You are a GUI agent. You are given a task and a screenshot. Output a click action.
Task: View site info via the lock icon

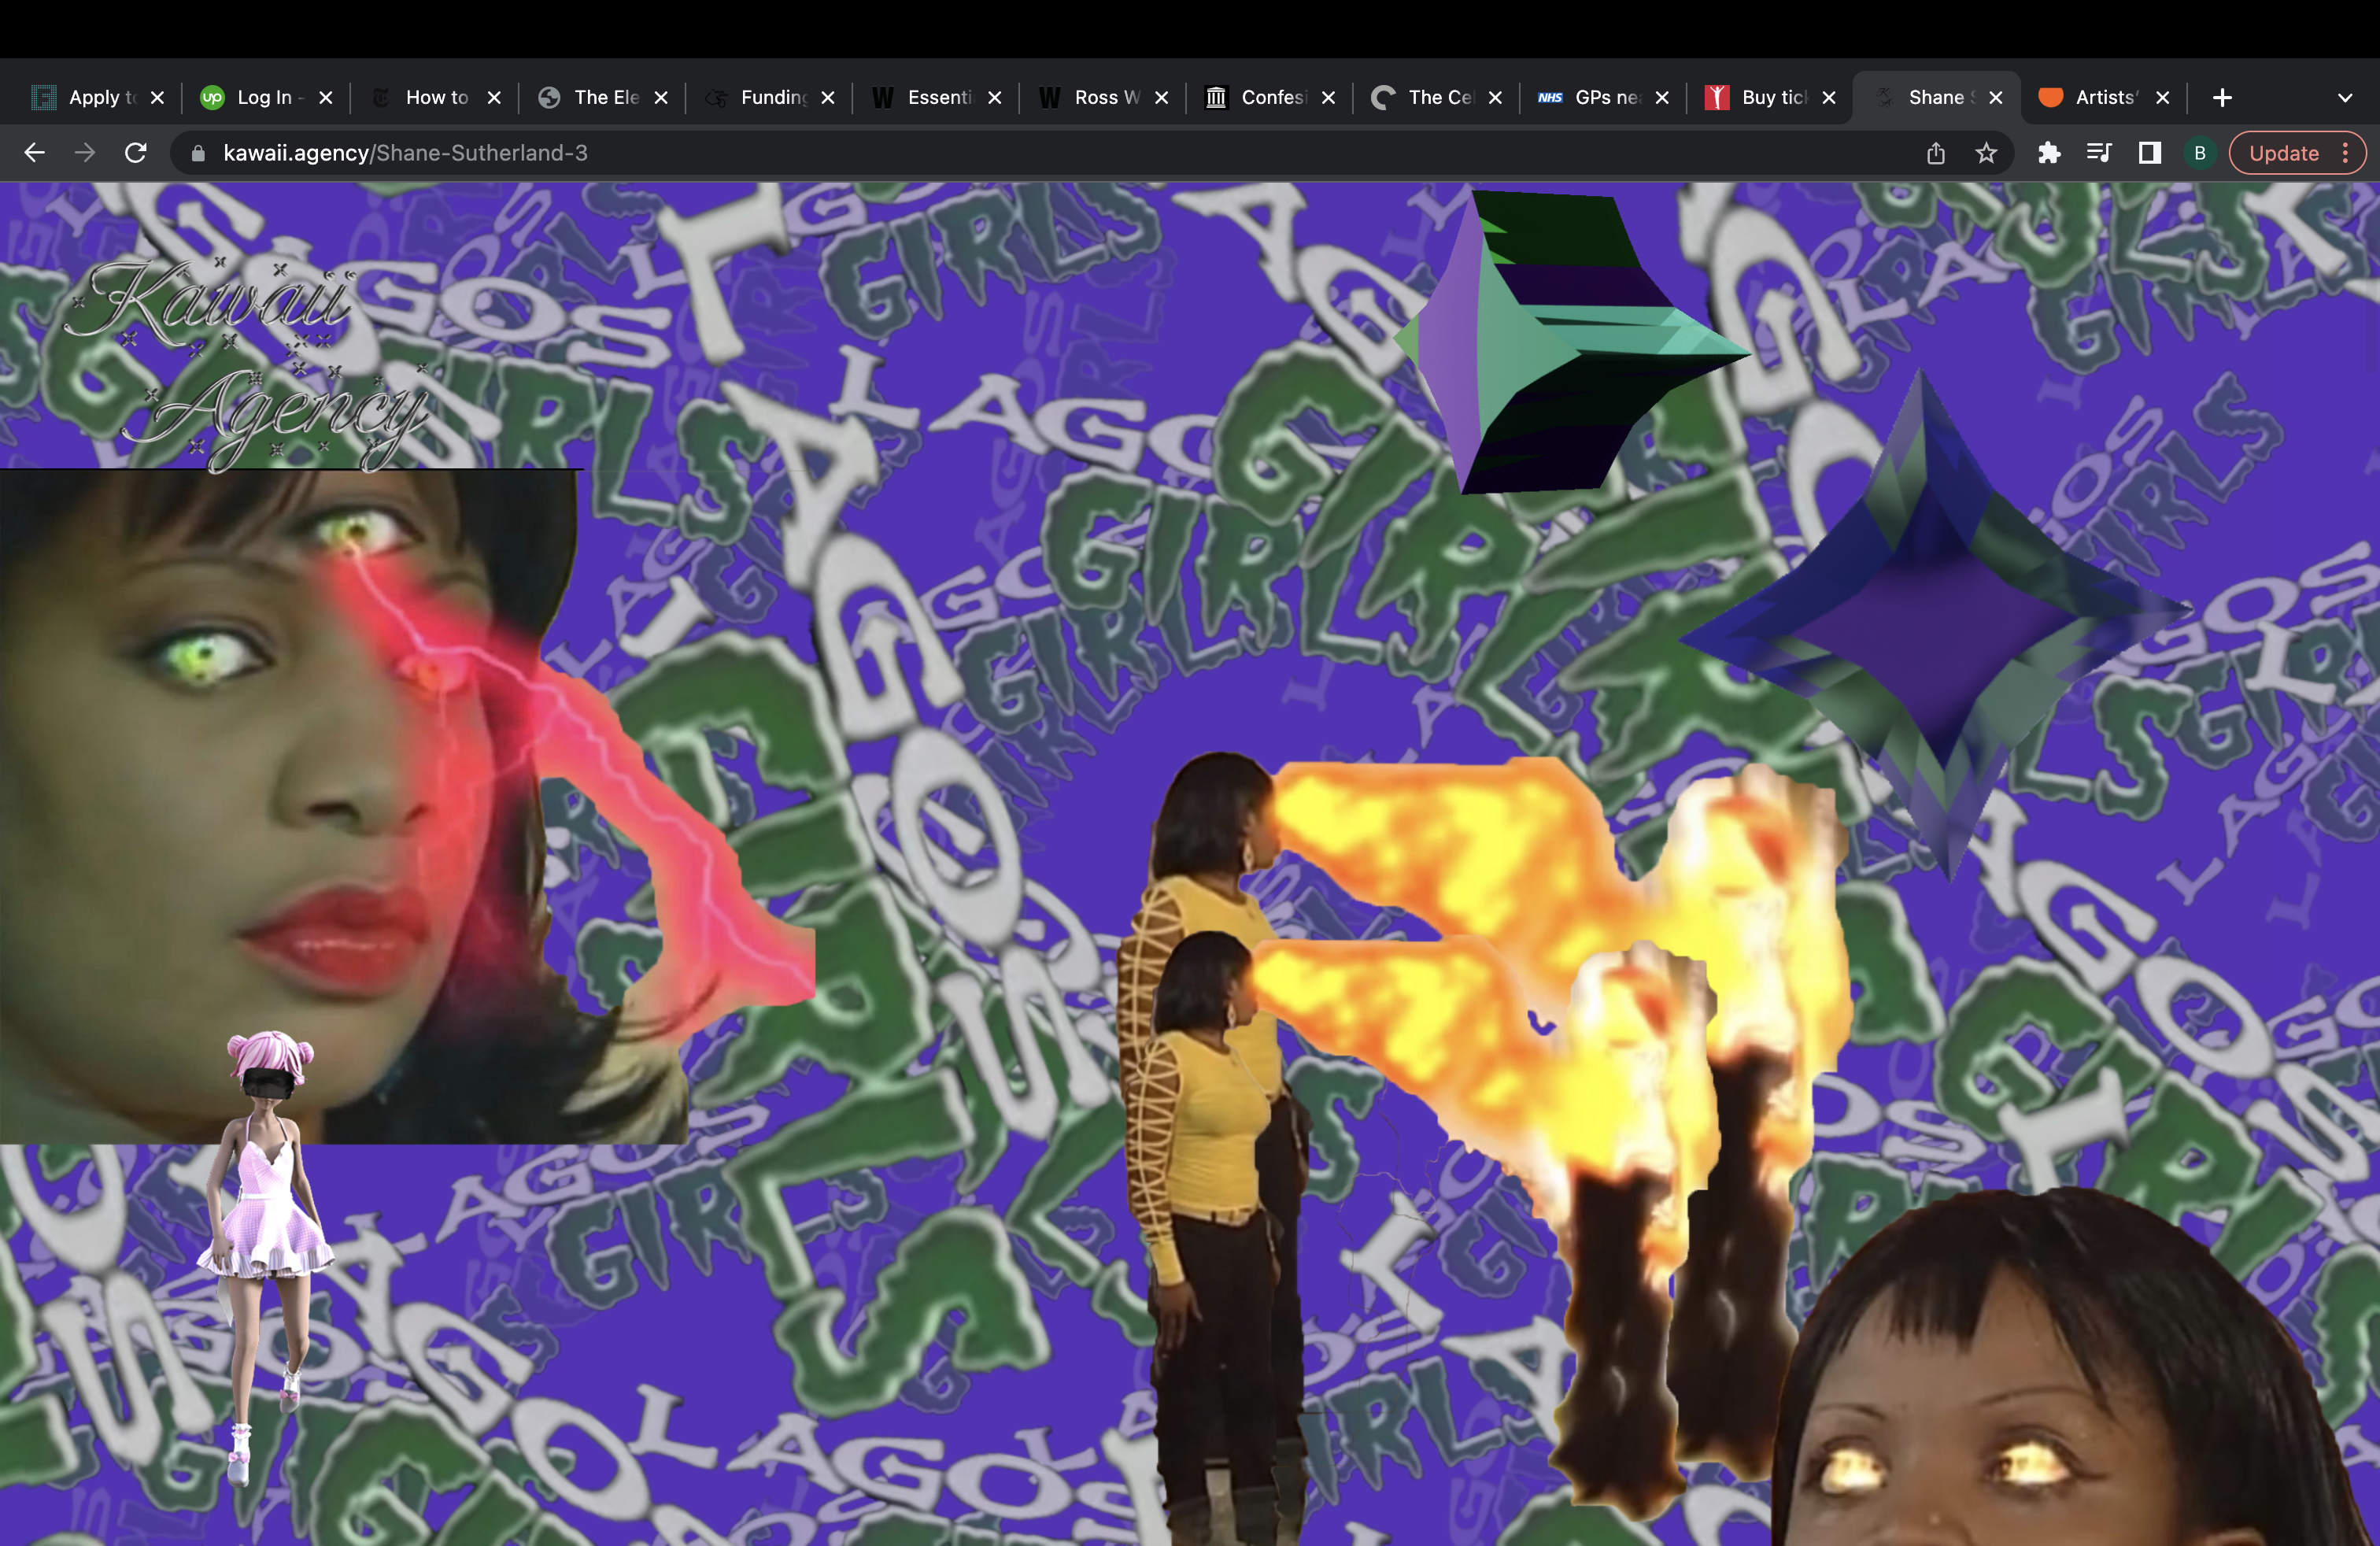tap(198, 153)
